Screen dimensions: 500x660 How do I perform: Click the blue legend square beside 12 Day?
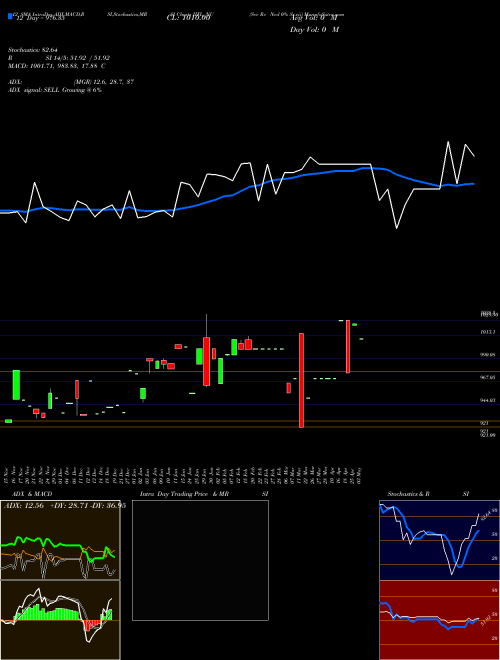coord(11,16)
